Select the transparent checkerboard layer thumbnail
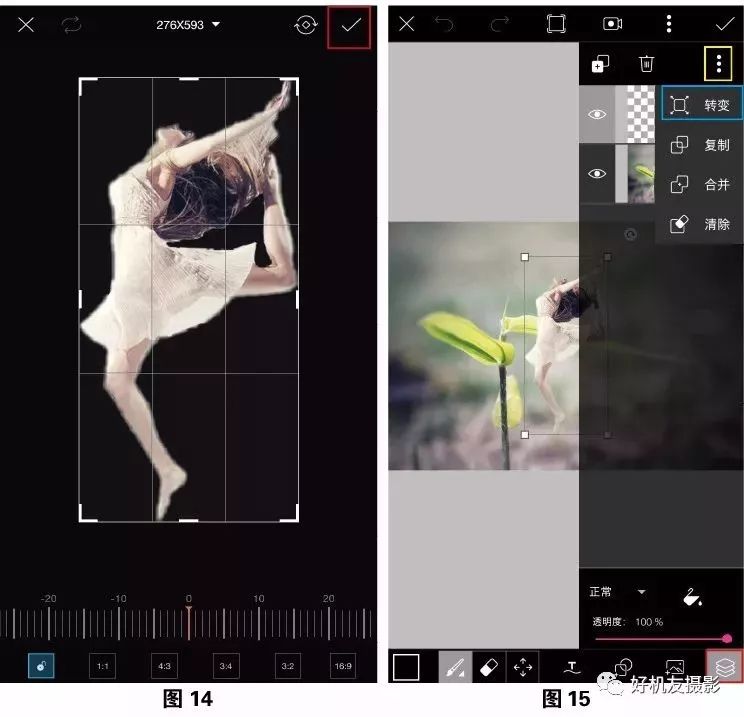The width and height of the screenshot is (744, 717). (x=635, y=114)
